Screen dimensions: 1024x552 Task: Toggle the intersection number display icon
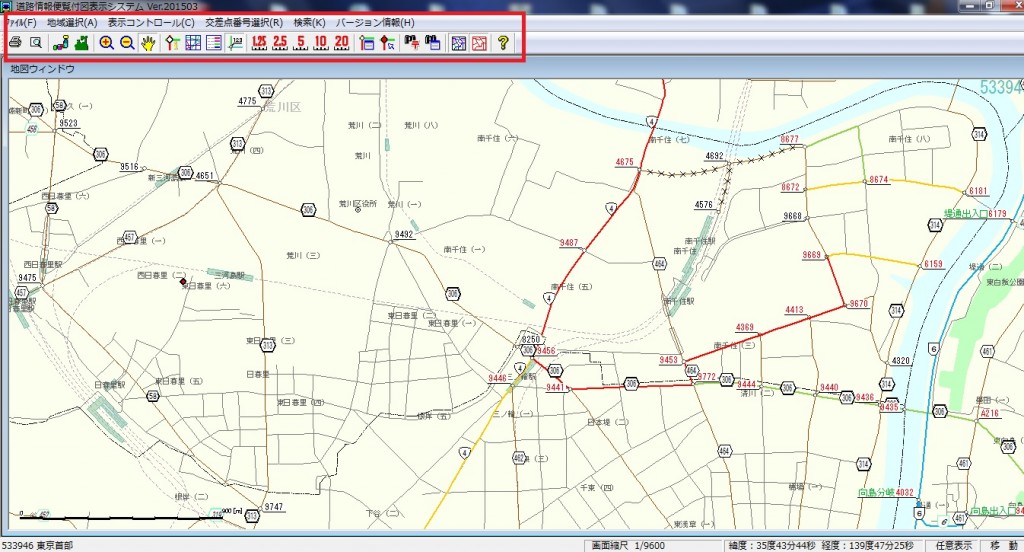[x=235, y=43]
